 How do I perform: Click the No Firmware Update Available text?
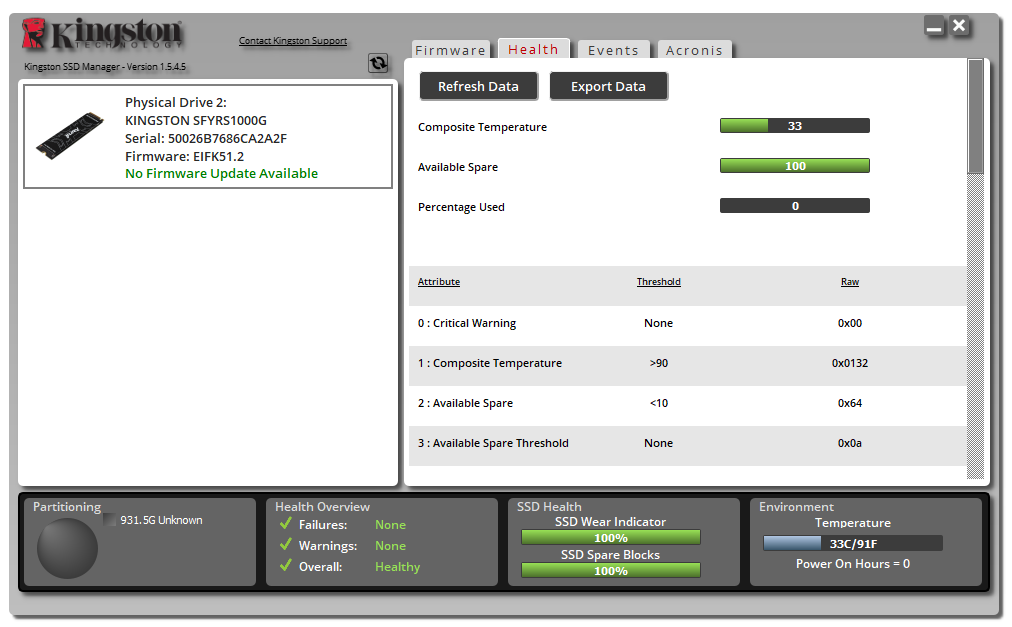click(221, 173)
